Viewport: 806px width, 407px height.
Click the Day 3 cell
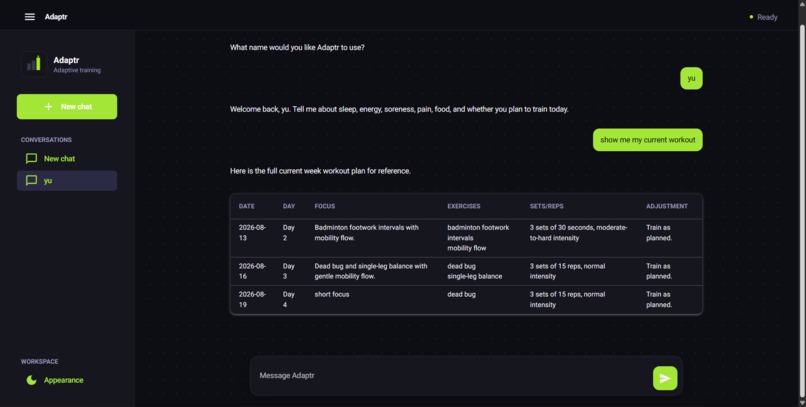click(288, 271)
